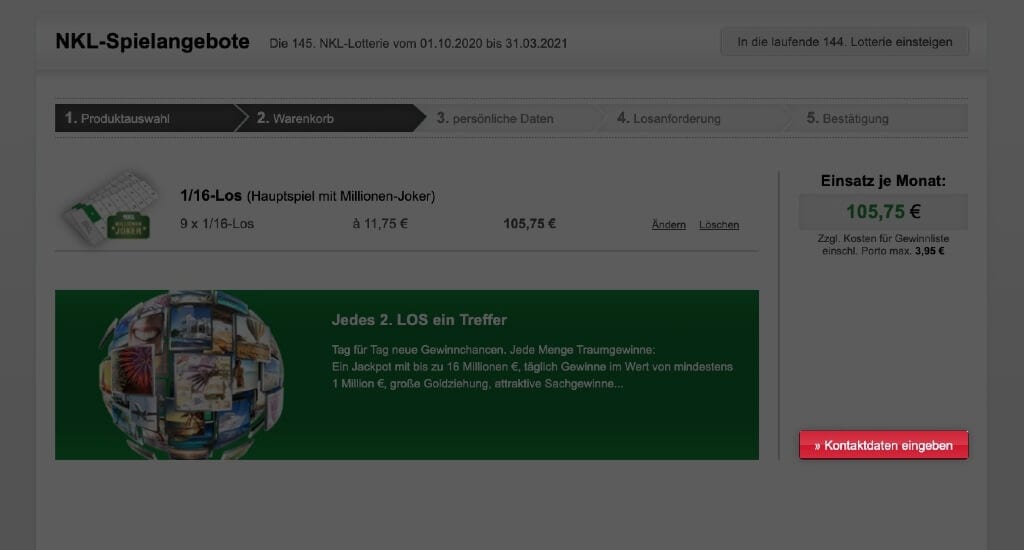This screenshot has width=1024, height=550.
Task: Click the 'Jedes 2. LOS ein Treffer' heading
Action: pyautogui.click(x=419, y=320)
